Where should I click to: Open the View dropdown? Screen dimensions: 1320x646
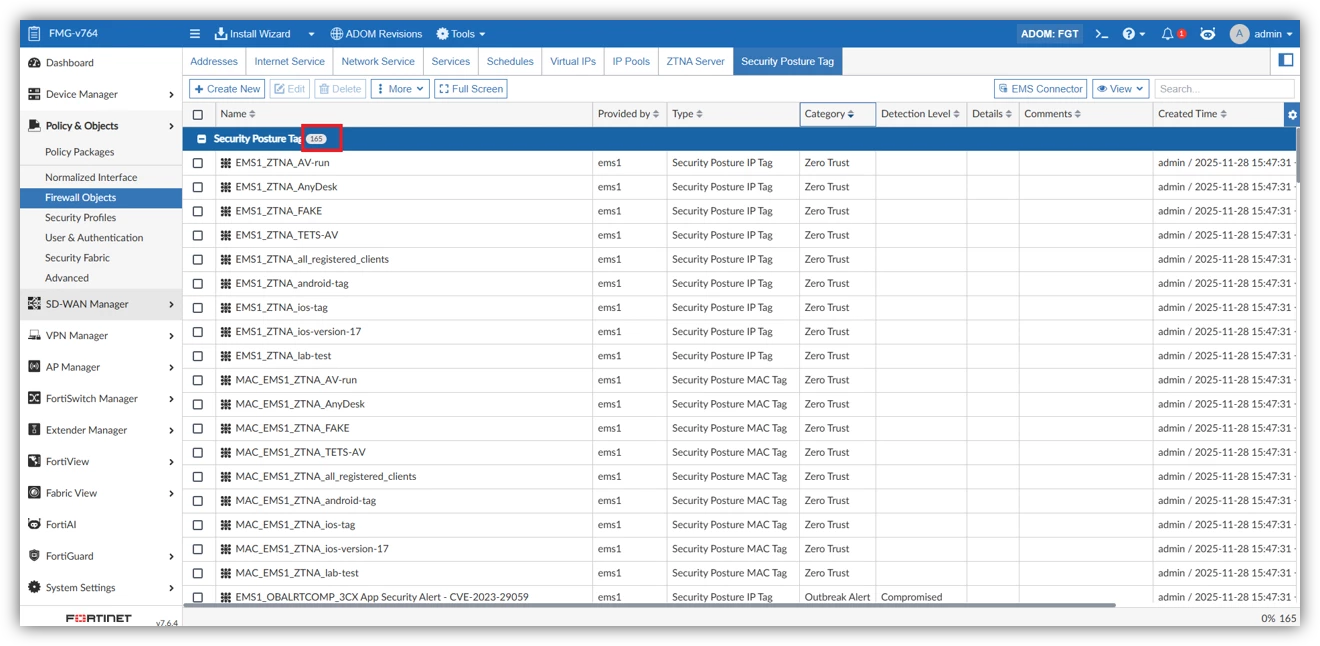1120,89
